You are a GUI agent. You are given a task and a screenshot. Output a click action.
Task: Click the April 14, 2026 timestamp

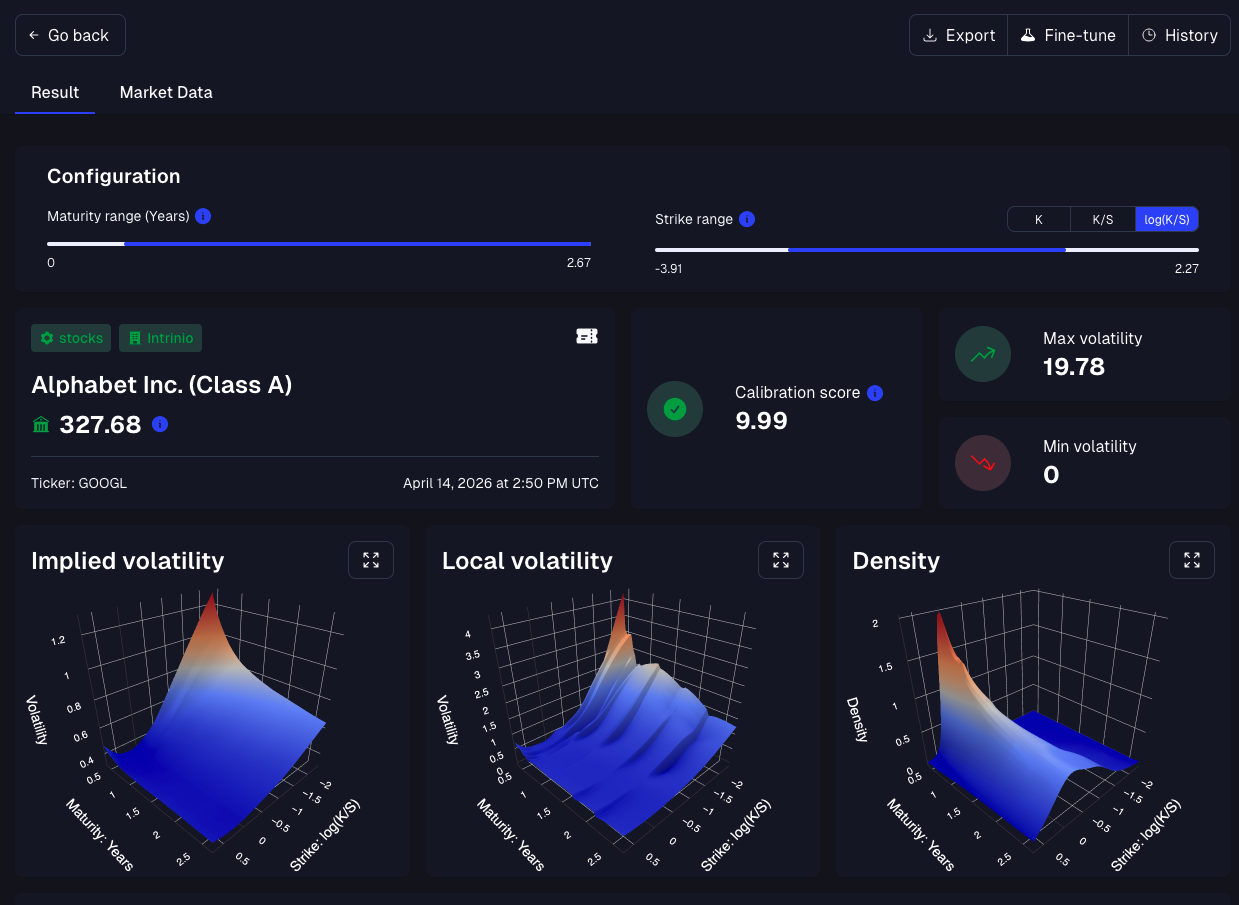(501, 483)
